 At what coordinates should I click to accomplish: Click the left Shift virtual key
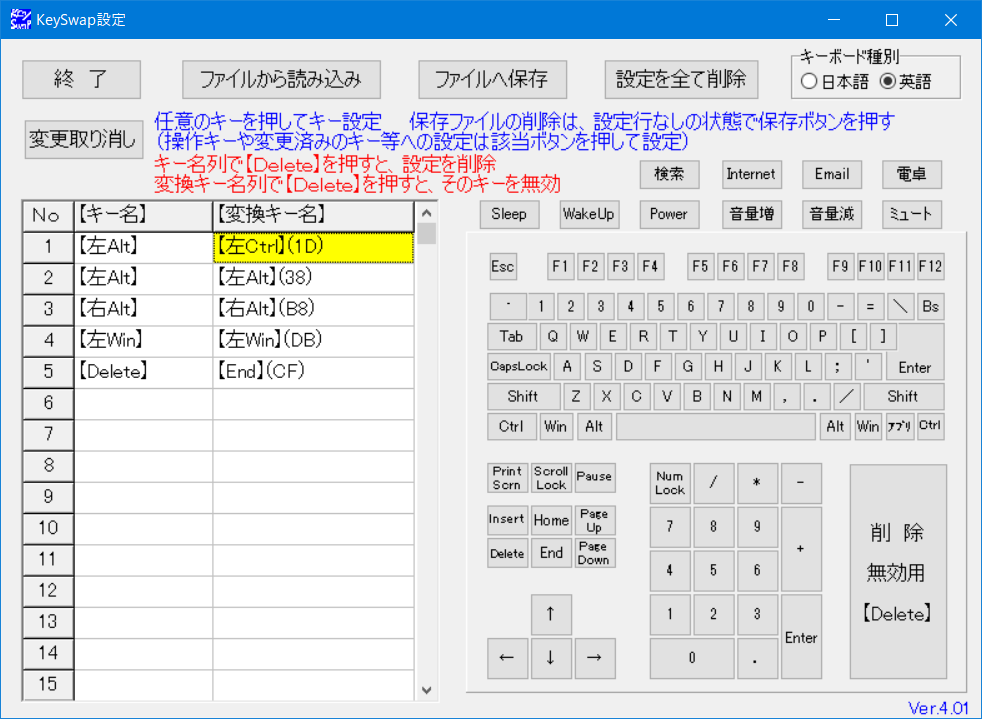pos(524,396)
